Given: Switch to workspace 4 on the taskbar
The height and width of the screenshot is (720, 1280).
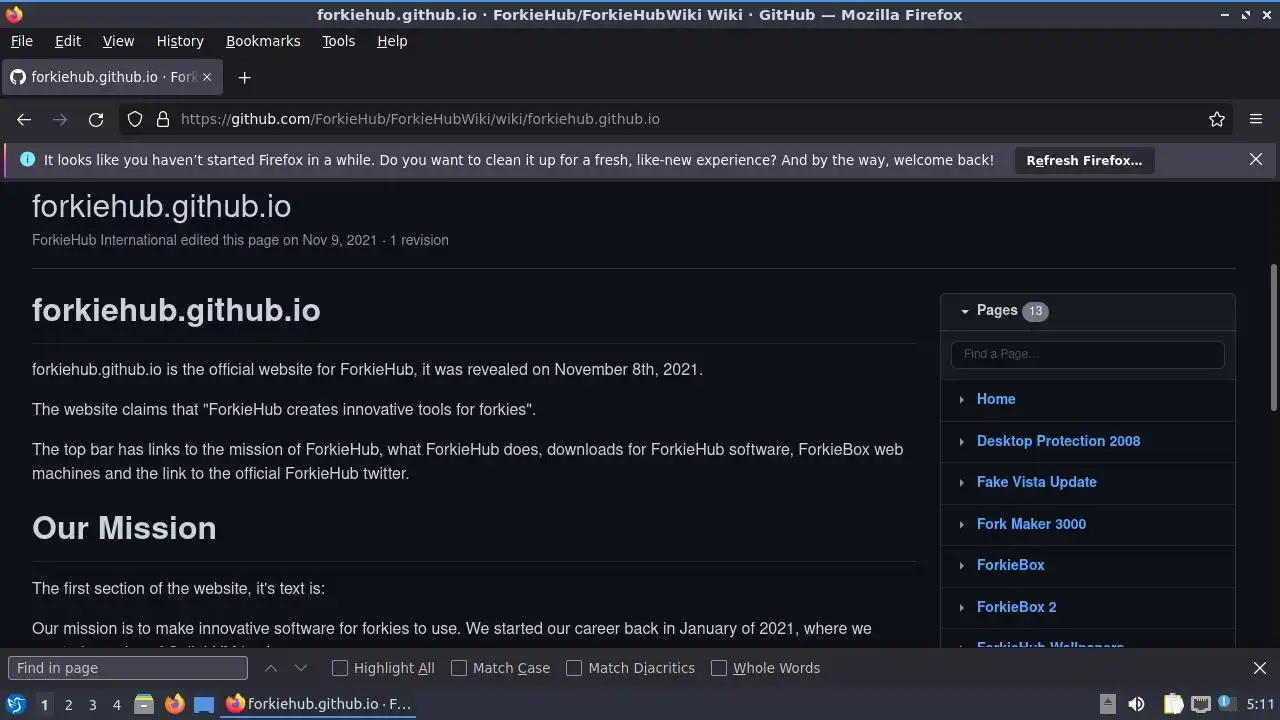Looking at the screenshot, I should point(116,704).
